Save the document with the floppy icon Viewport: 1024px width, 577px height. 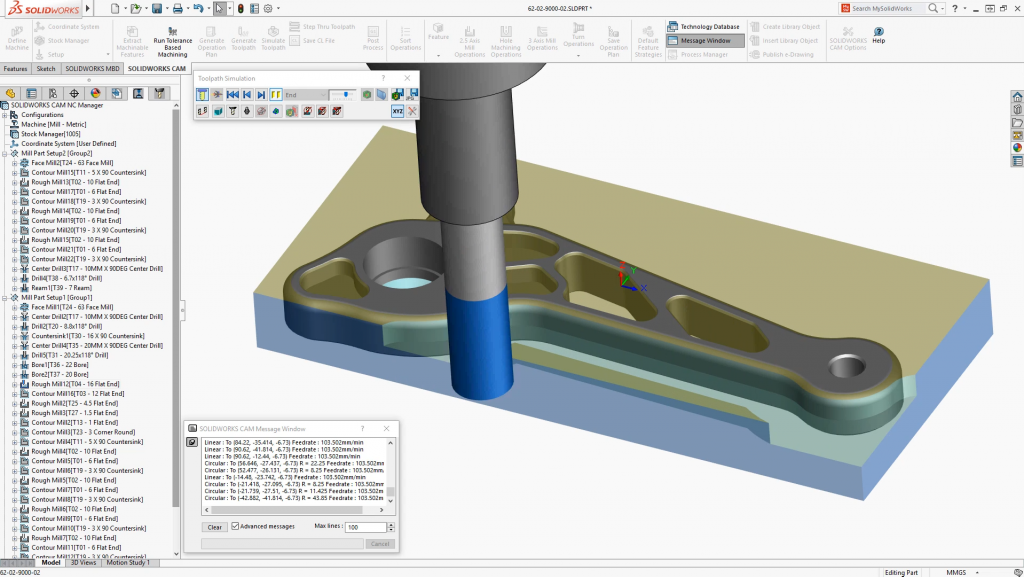tap(157, 8)
